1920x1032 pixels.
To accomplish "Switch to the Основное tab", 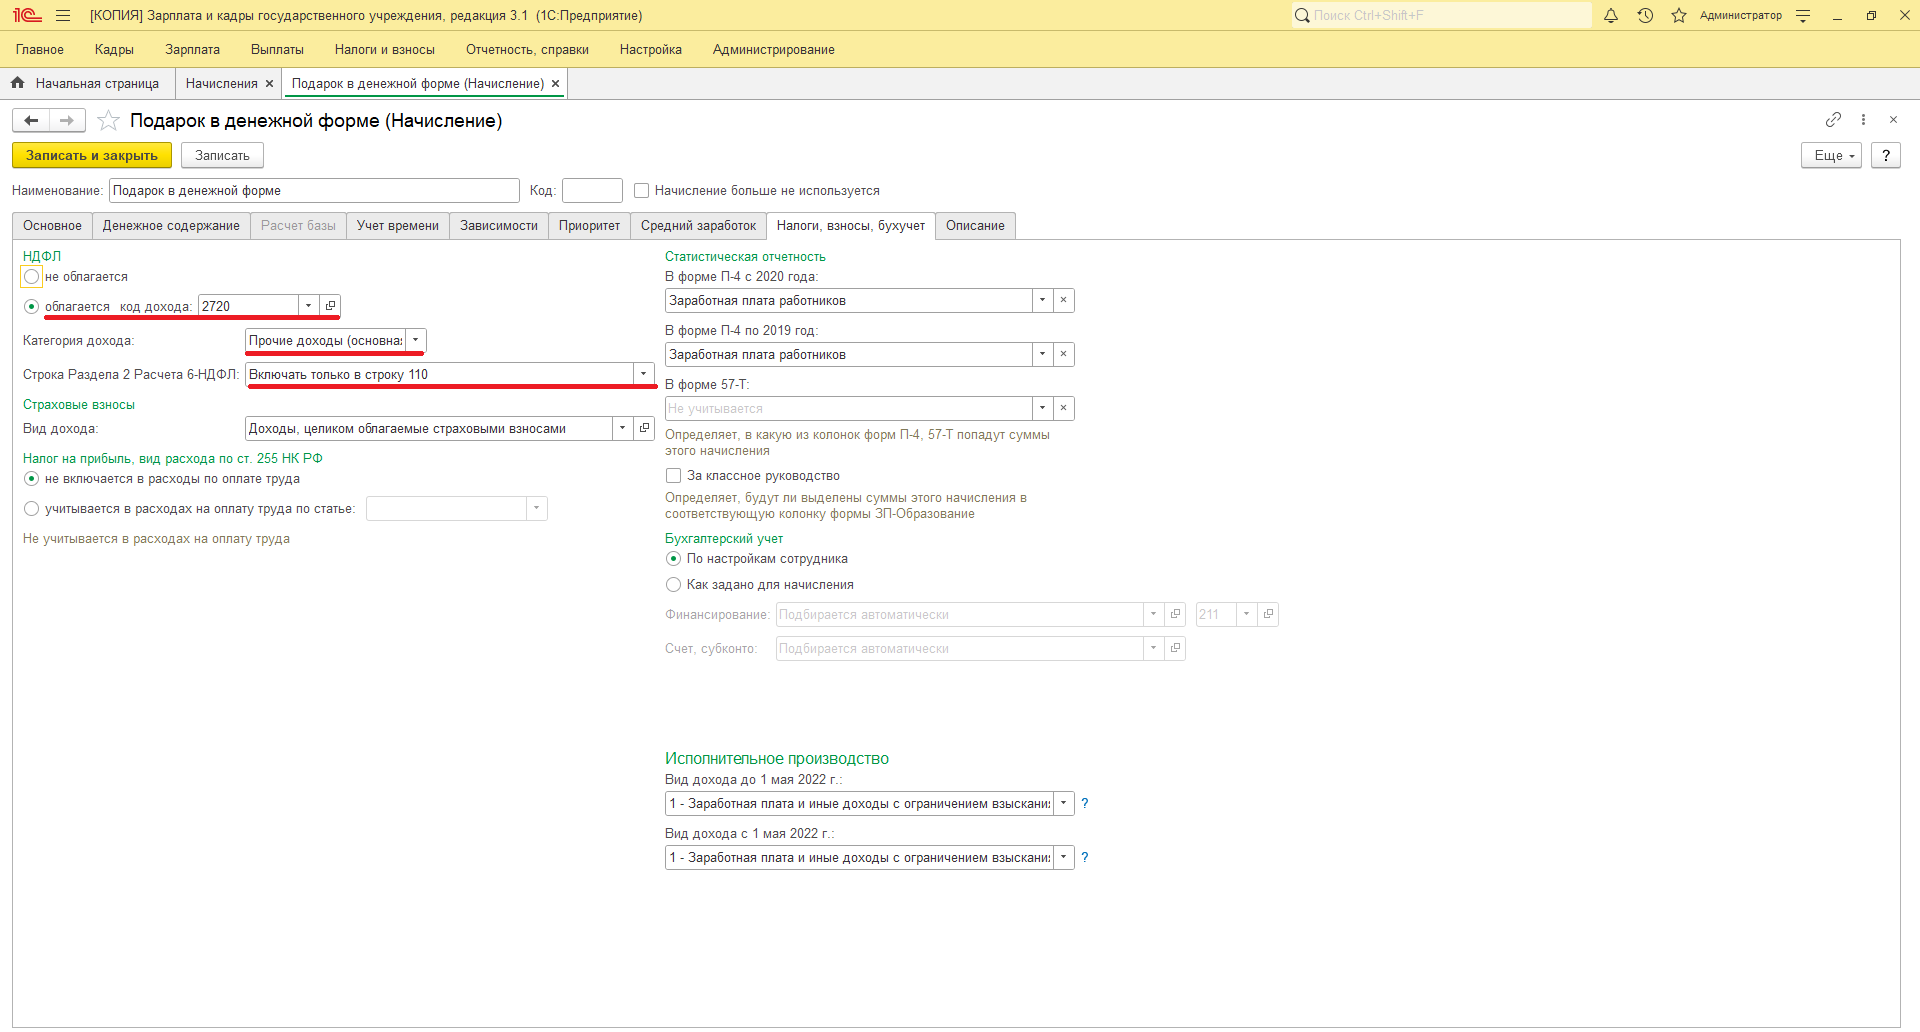I will [x=52, y=226].
